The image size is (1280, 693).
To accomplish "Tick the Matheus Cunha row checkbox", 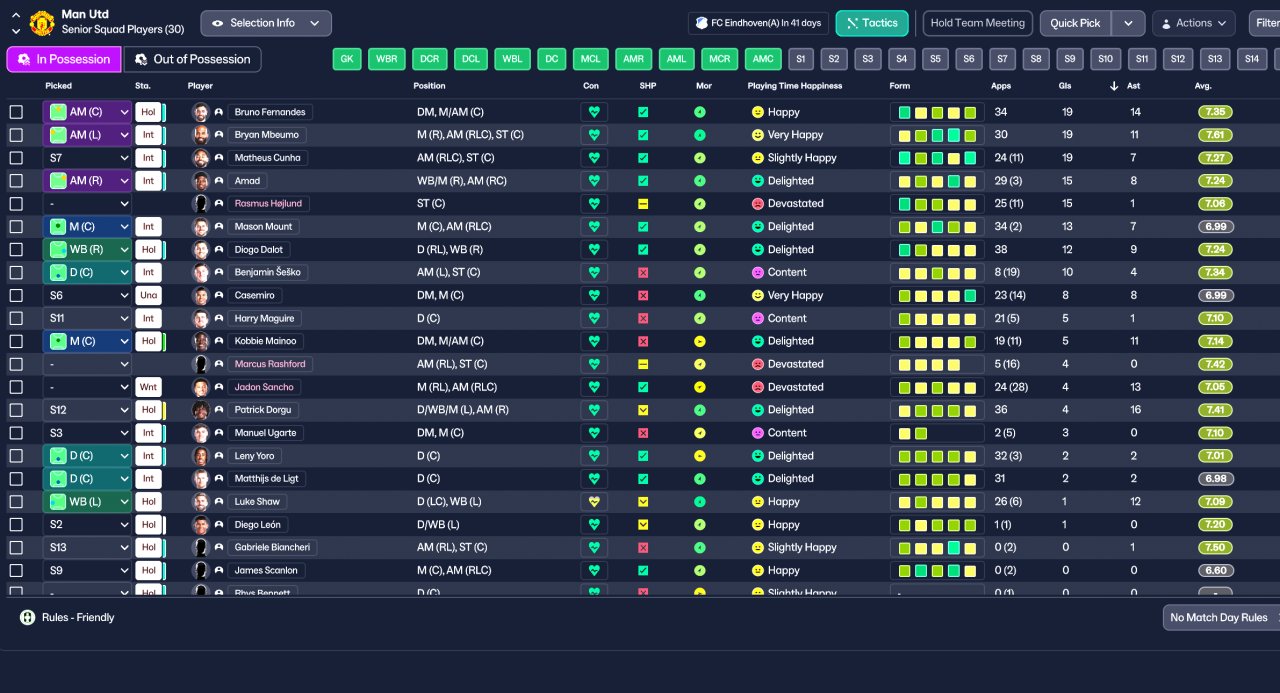I will click(x=16, y=158).
